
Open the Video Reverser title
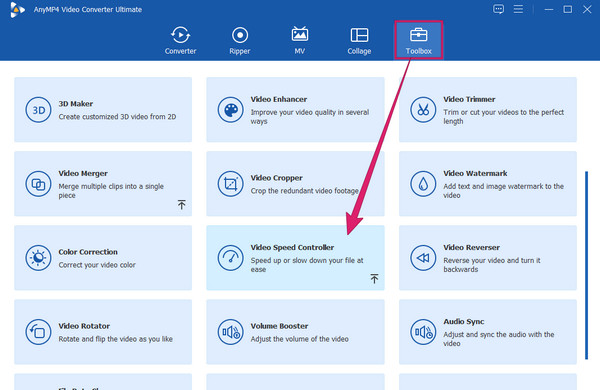471,247
